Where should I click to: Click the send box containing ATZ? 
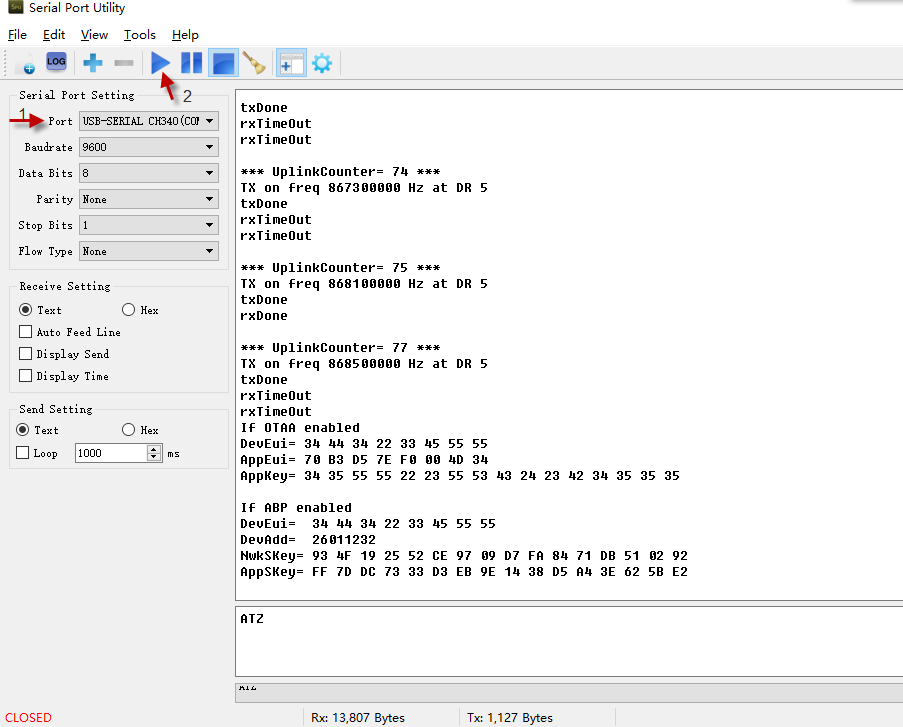(569, 641)
